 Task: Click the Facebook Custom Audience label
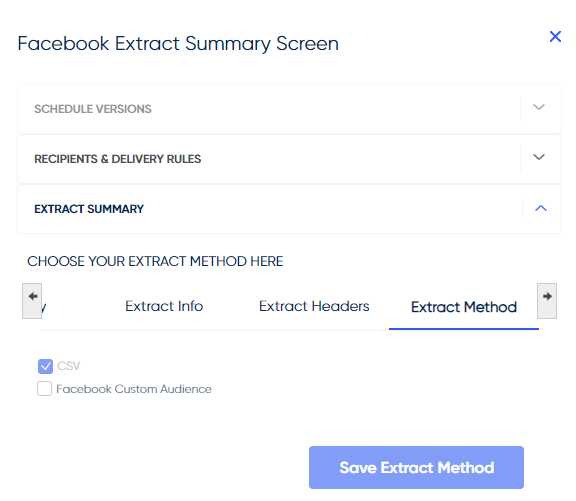(134, 389)
